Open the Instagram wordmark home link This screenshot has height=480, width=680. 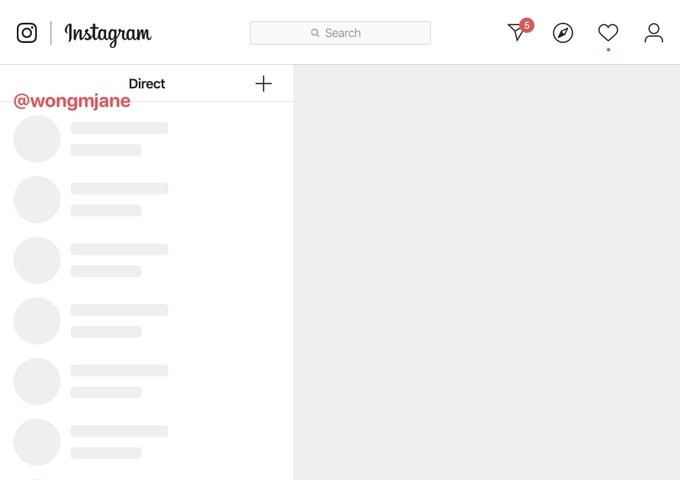pyautogui.click(x=108, y=34)
